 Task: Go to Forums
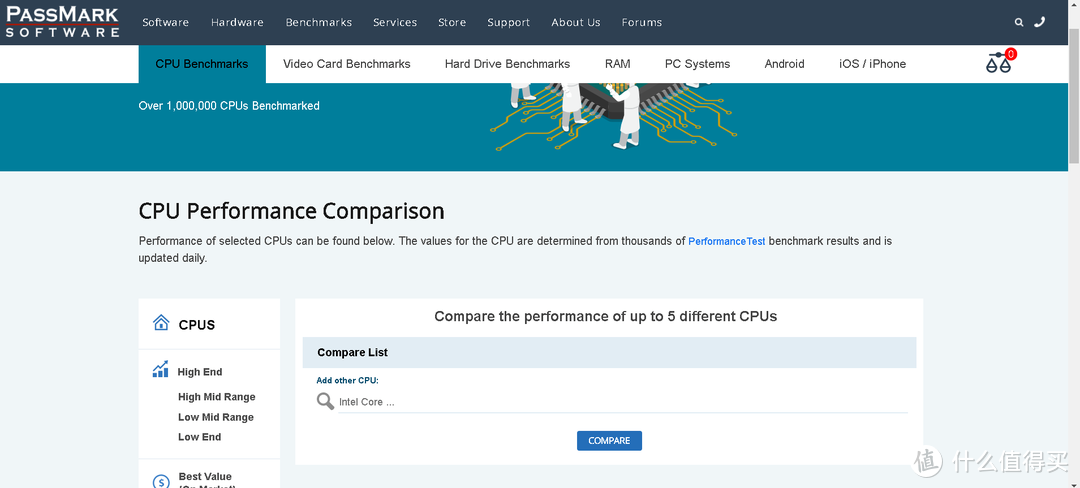[641, 22]
